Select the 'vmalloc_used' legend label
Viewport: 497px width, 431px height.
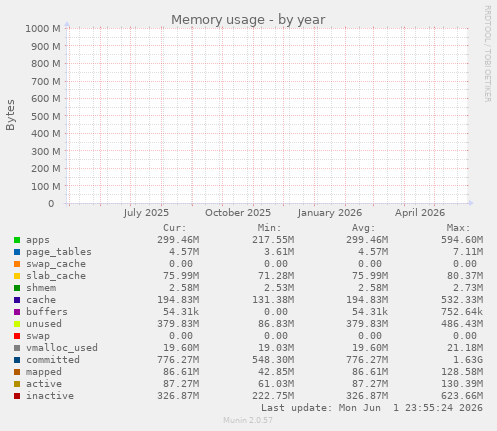point(62,348)
